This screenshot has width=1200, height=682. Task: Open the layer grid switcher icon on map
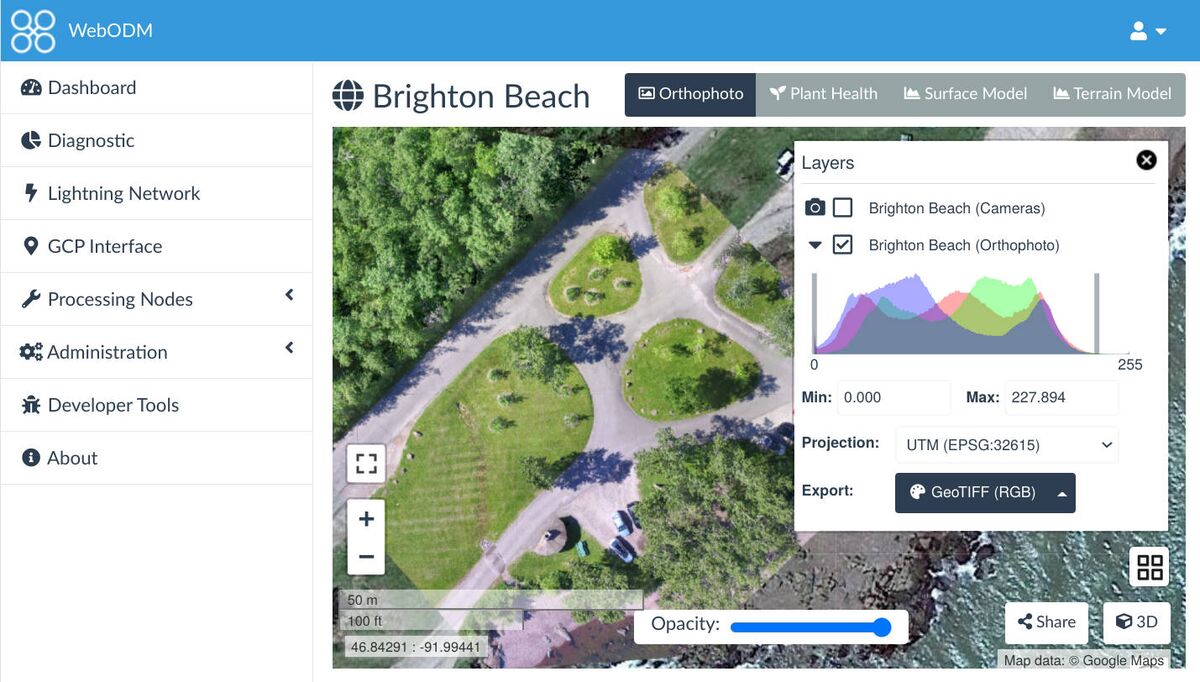tap(1149, 566)
